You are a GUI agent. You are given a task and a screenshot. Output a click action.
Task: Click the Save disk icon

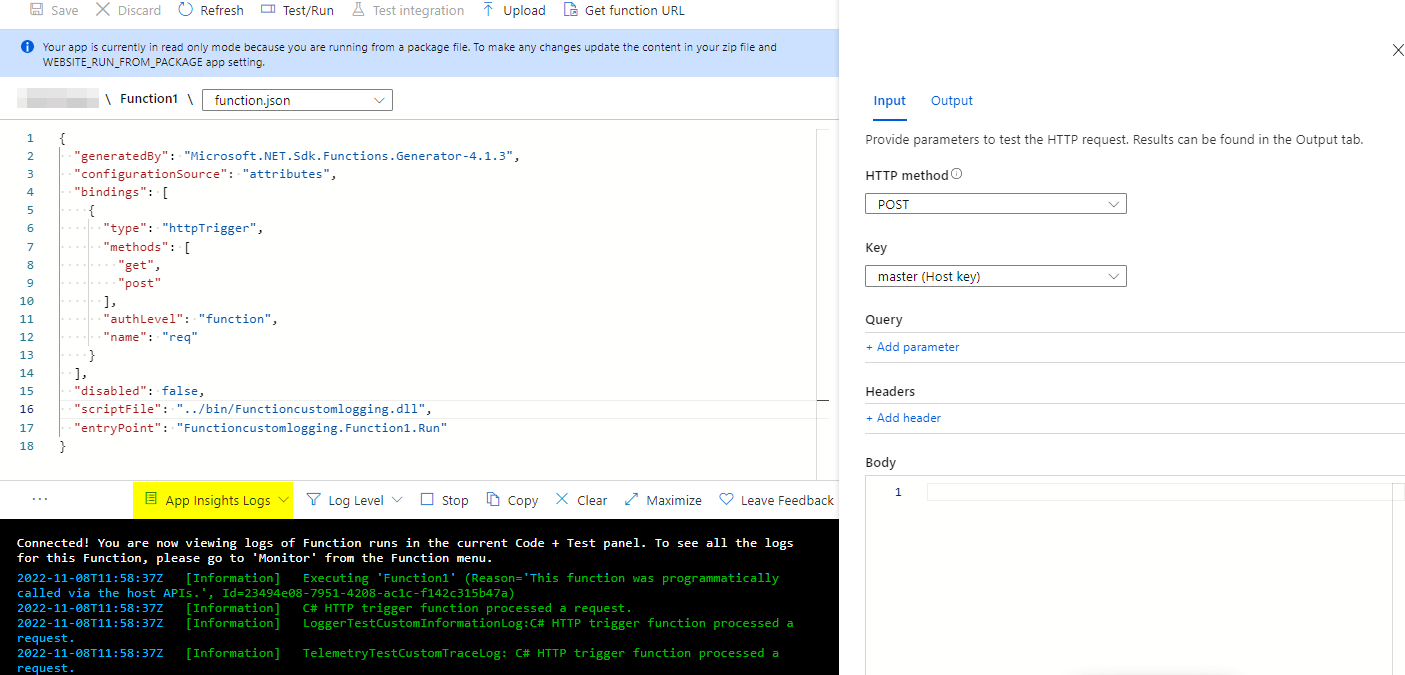click(x=36, y=10)
